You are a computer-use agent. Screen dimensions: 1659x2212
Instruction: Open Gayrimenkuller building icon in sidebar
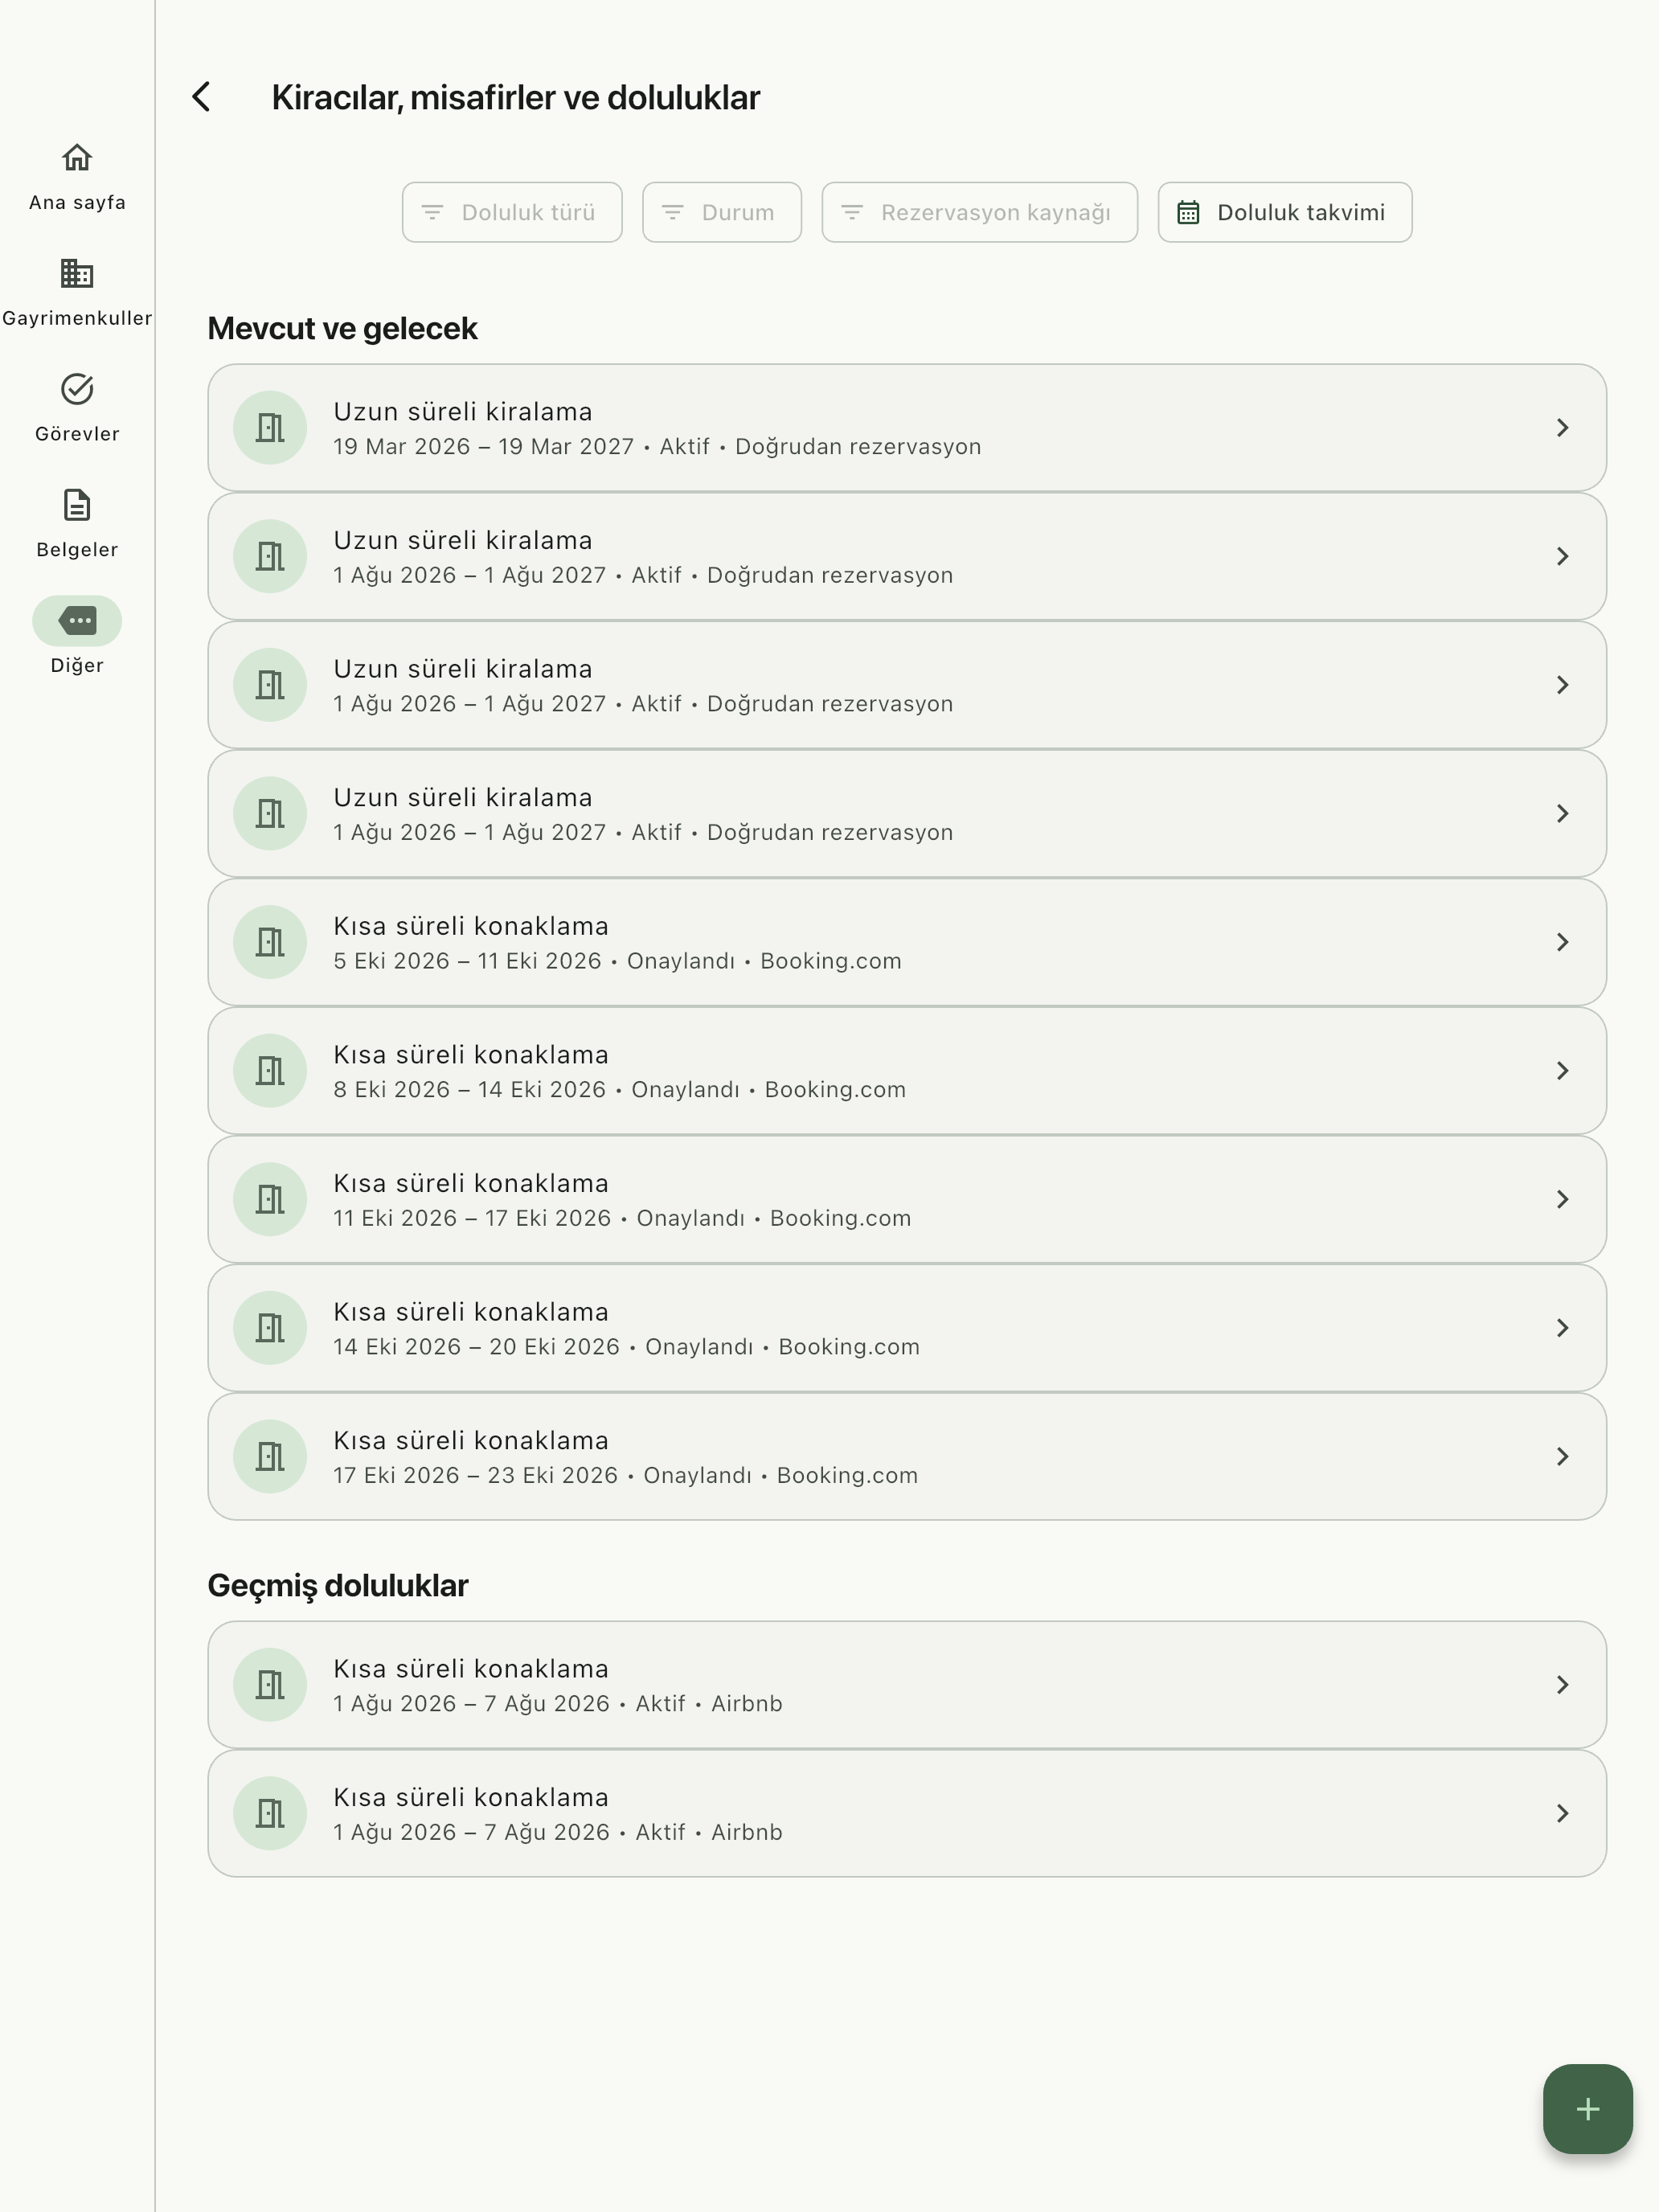click(77, 273)
